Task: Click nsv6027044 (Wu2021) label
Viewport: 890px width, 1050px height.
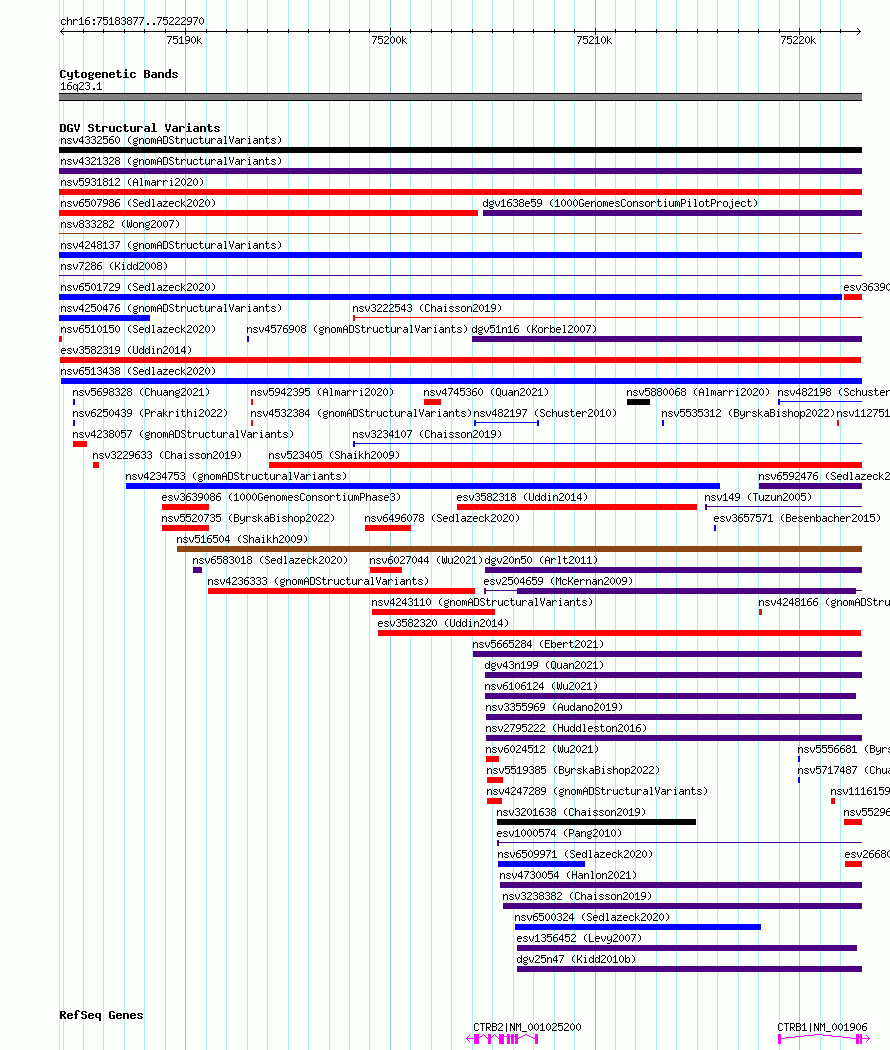Action: tap(426, 560)
